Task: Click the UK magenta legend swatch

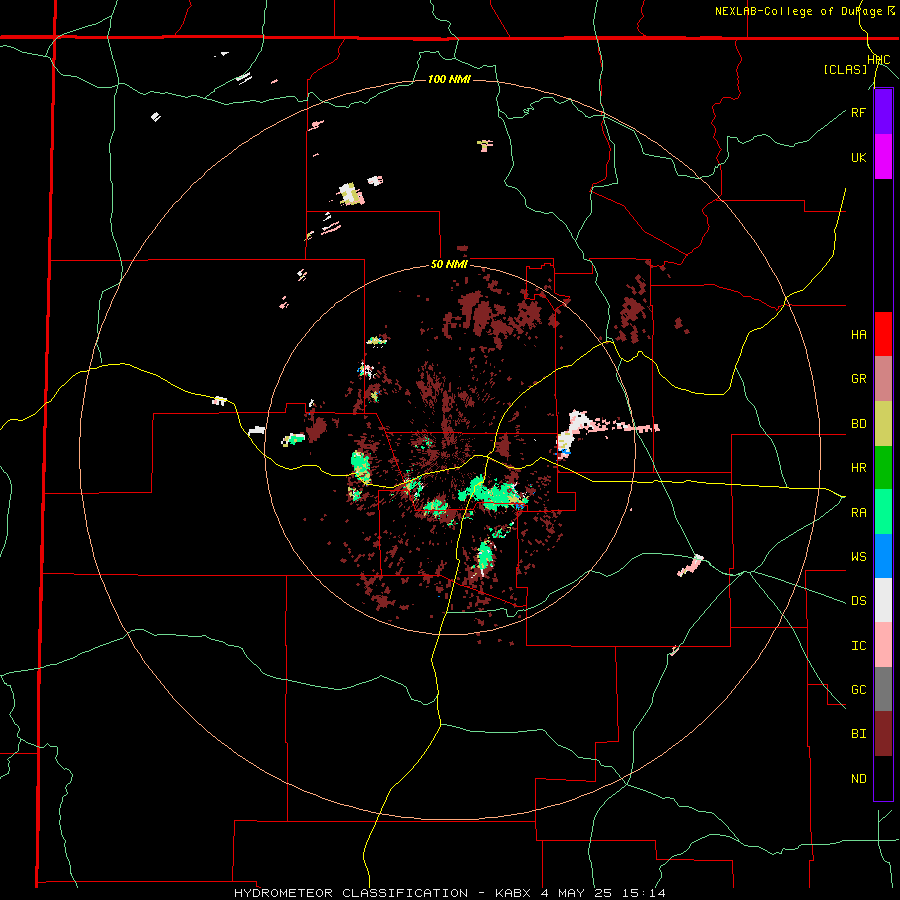Action: (883, 157)
